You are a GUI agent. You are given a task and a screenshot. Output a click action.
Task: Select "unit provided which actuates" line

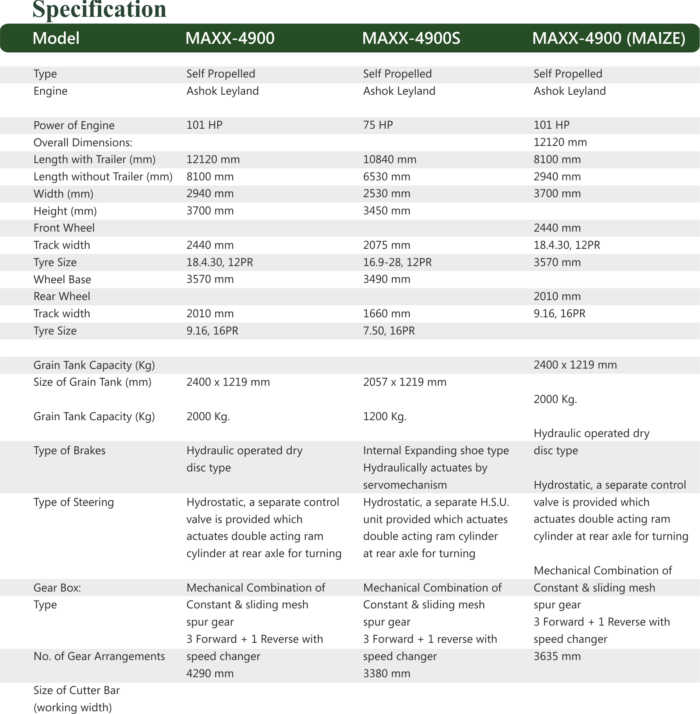click(x=435, y=520)
